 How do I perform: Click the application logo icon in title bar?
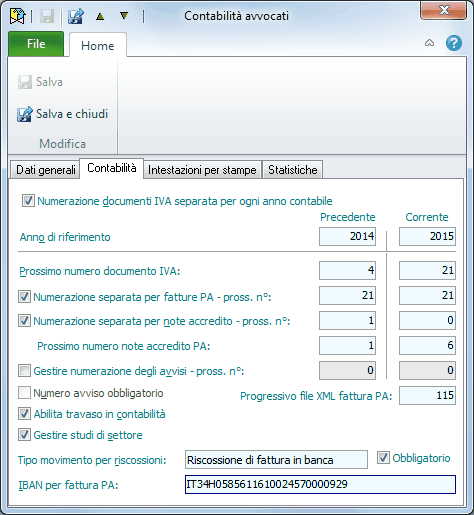tap(18, 16)
